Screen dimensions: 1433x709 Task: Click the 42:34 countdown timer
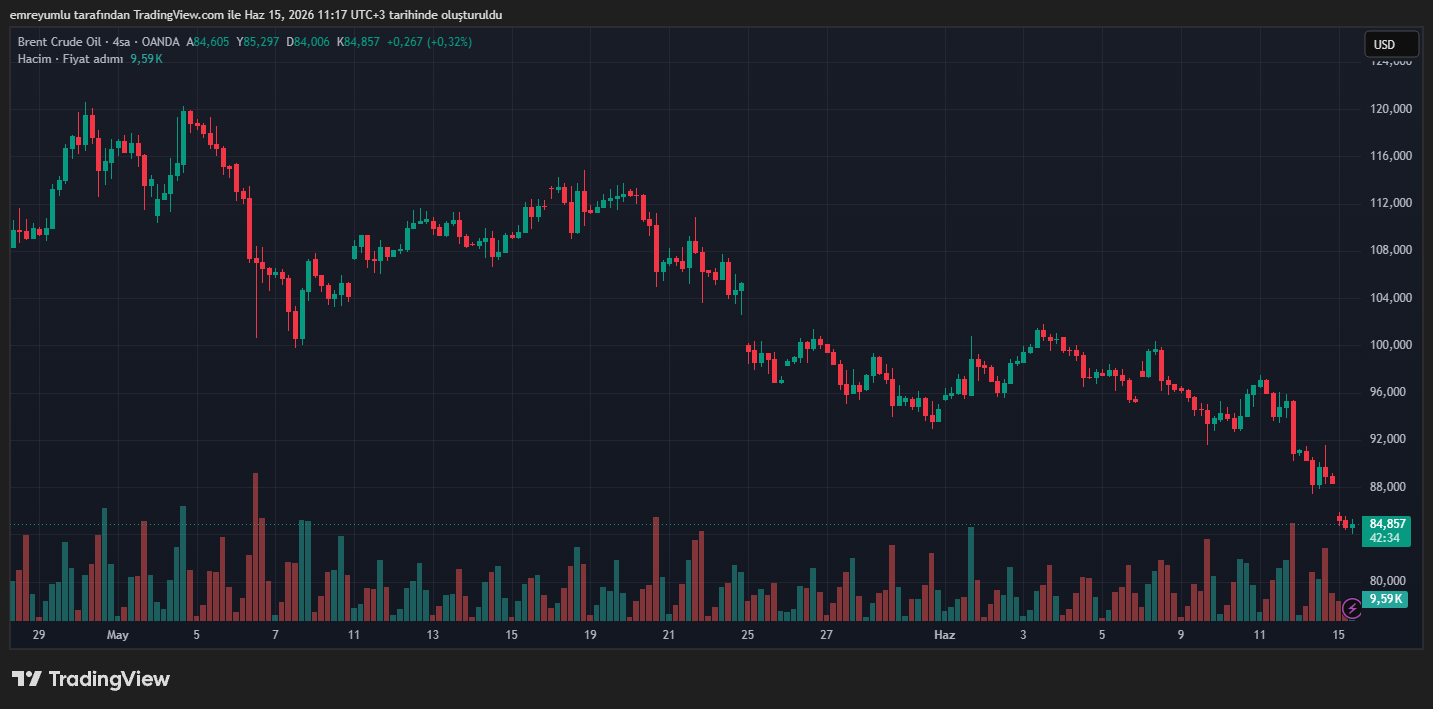click(1387, 538)
